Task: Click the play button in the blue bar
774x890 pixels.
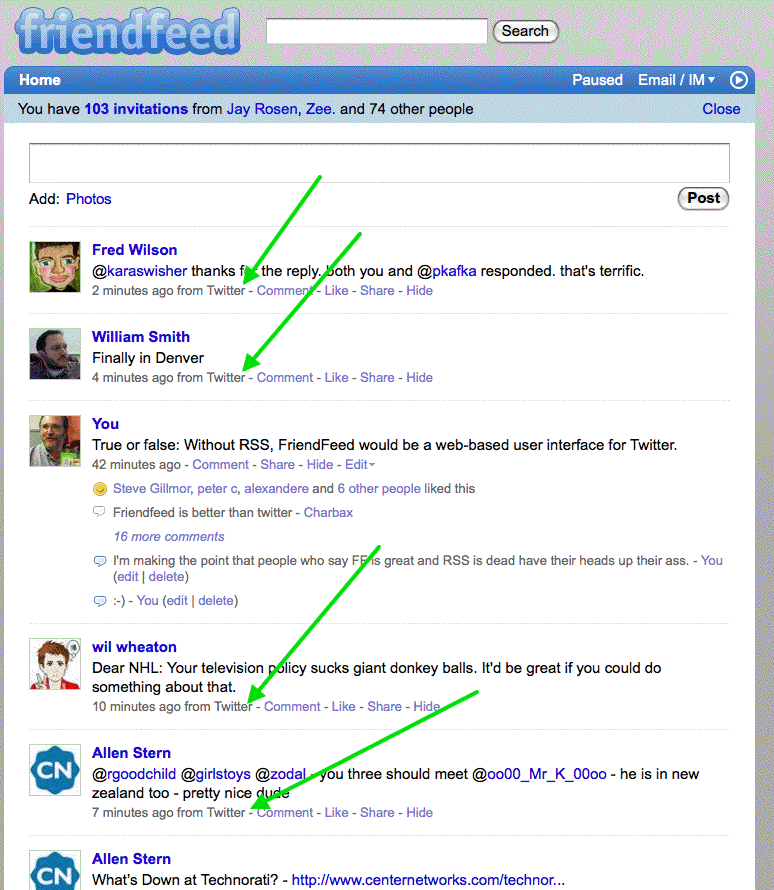Action: [x=739, y=80]
